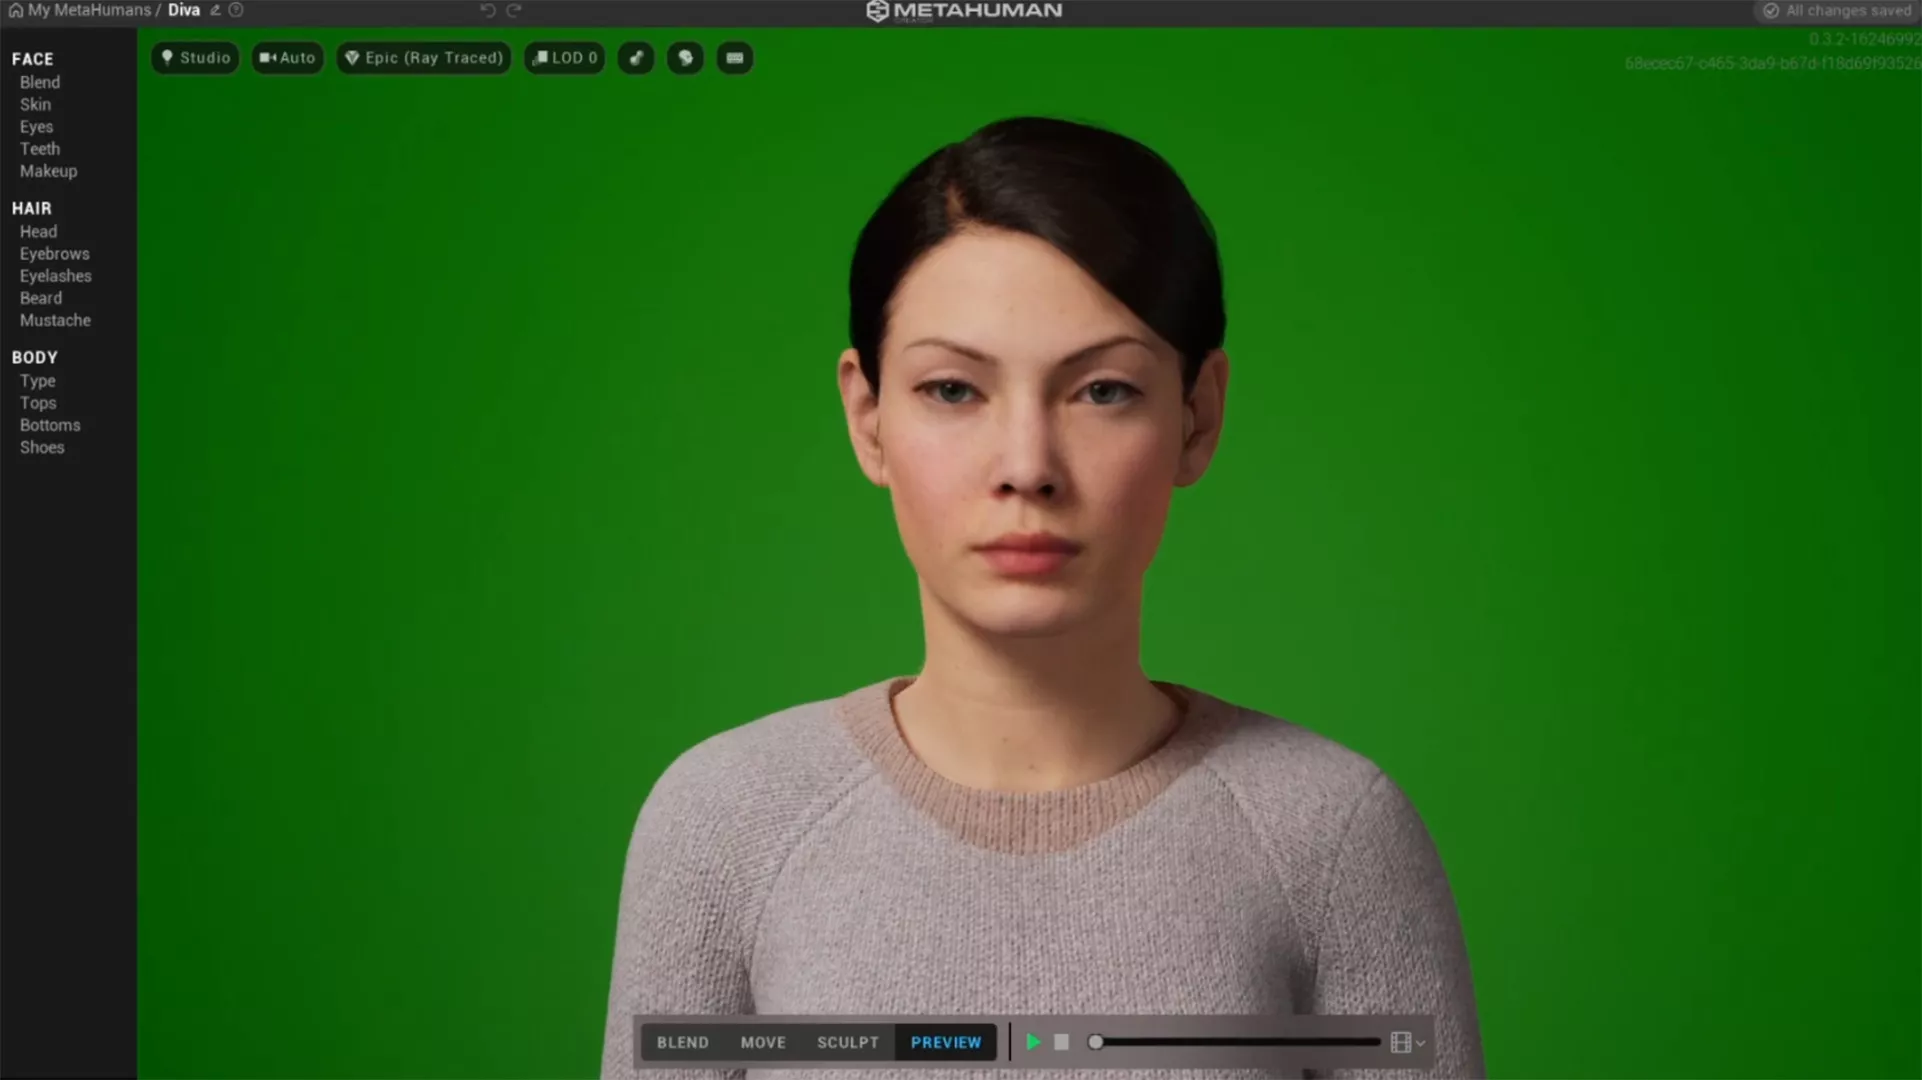Click the home icon for My MetaHumans
The width and height of the screenshot is (1922, 1080).
pos(16,10)
